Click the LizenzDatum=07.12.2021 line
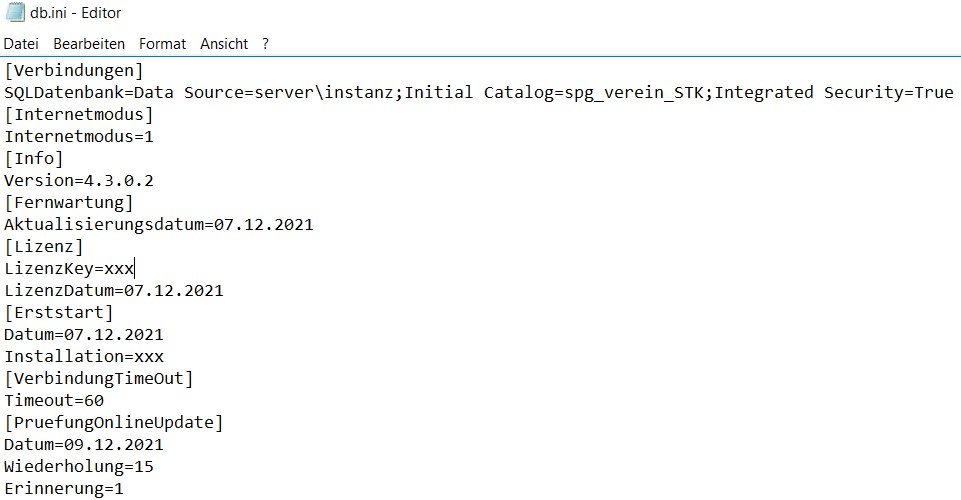This screenshot has height=500, width=961. [113, 291]
